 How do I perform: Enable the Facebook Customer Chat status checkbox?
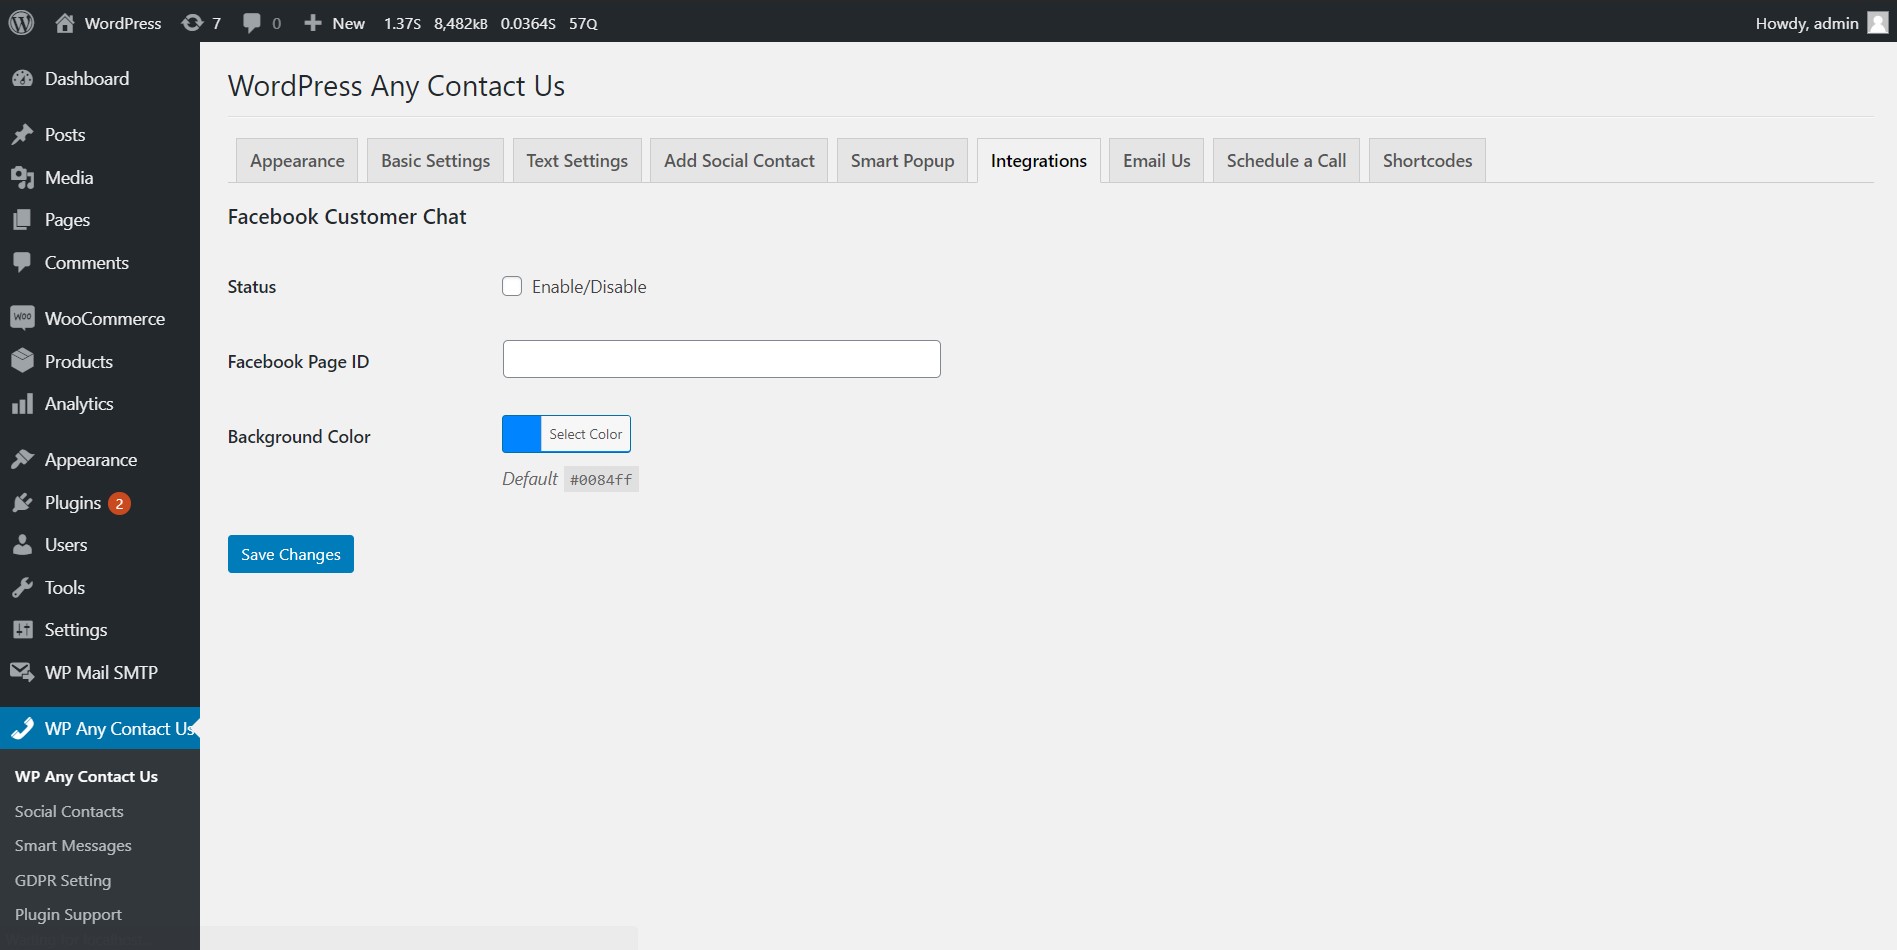coord(512,287)
